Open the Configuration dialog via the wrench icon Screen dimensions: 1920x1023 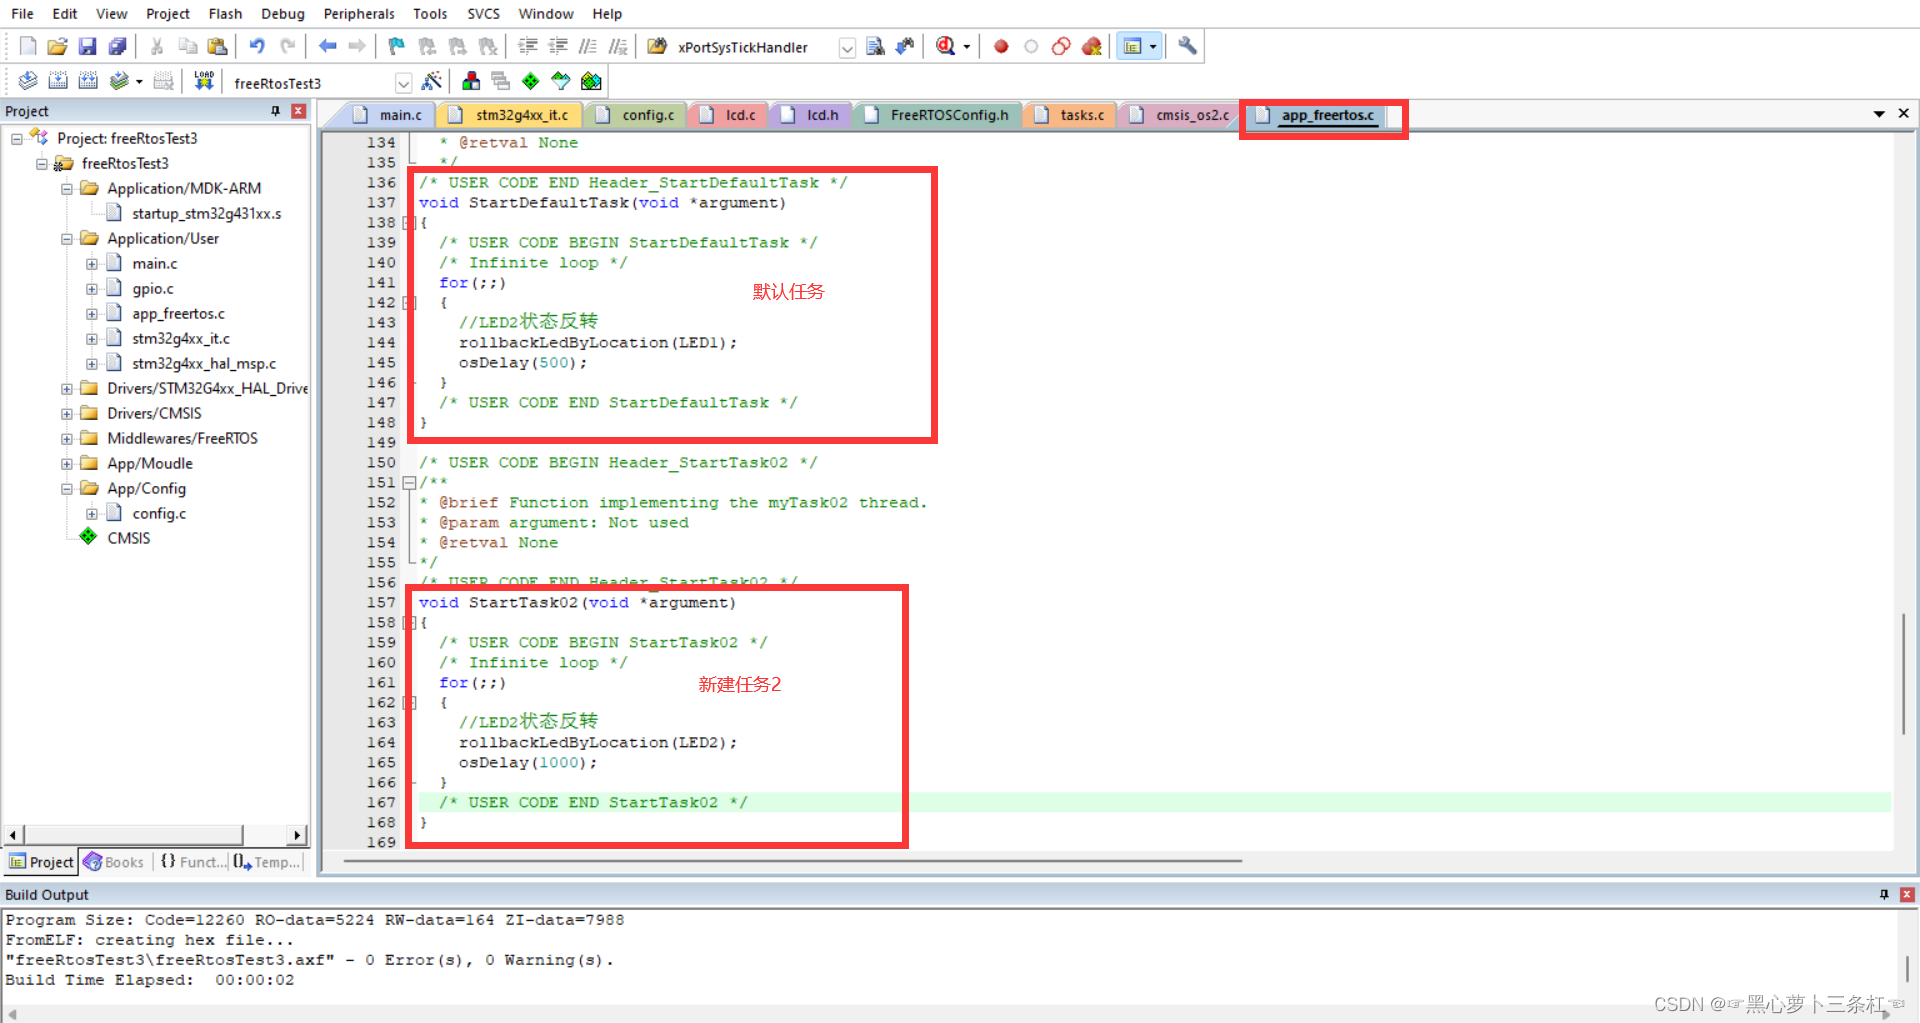(x=1186, y=46)
